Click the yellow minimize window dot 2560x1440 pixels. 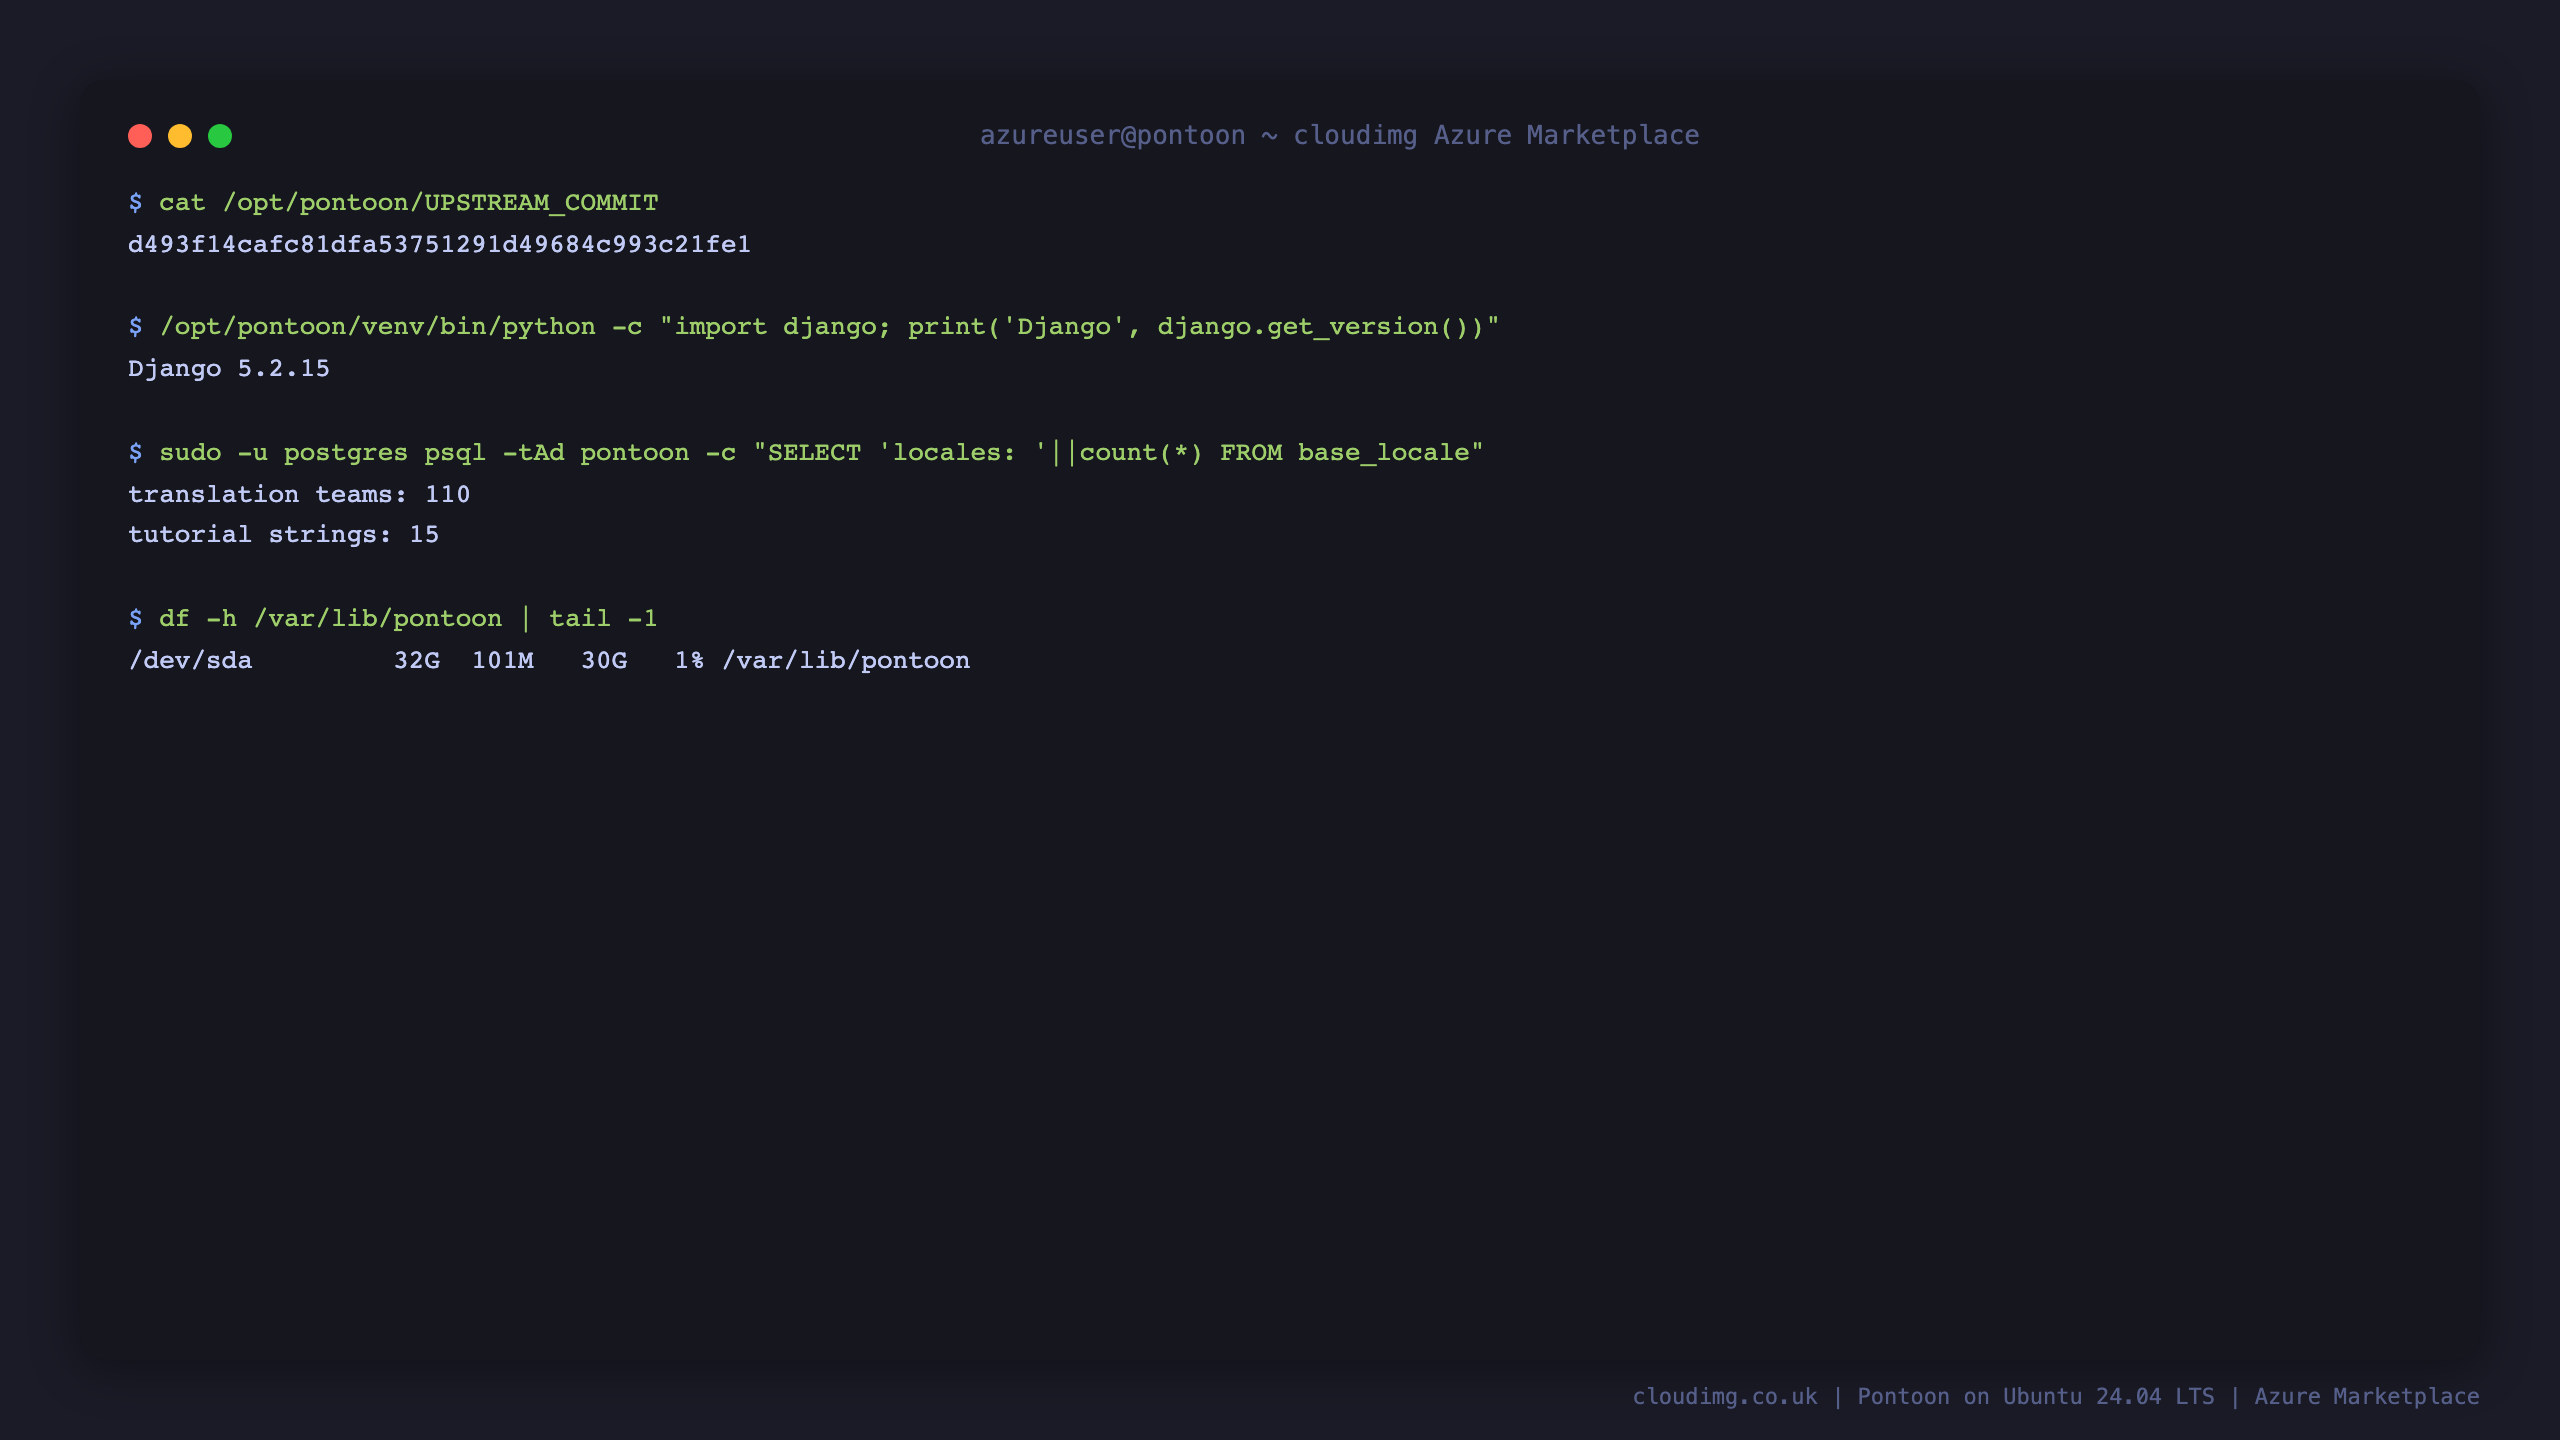[x=180, y=136]
